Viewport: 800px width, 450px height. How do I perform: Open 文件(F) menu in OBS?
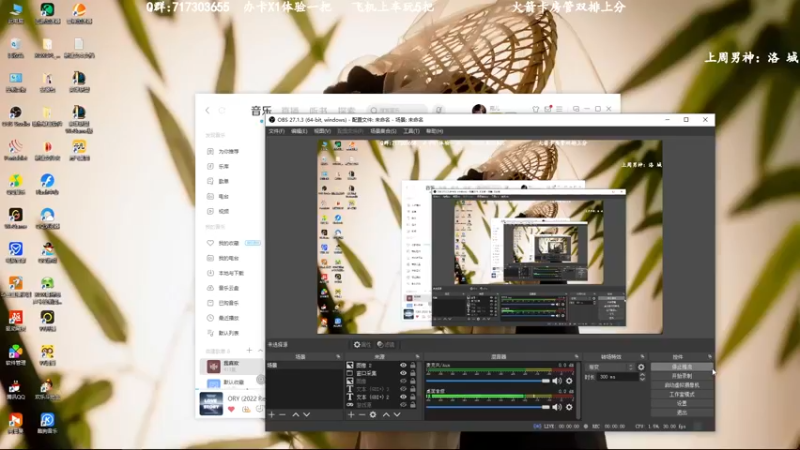(277, 131)
